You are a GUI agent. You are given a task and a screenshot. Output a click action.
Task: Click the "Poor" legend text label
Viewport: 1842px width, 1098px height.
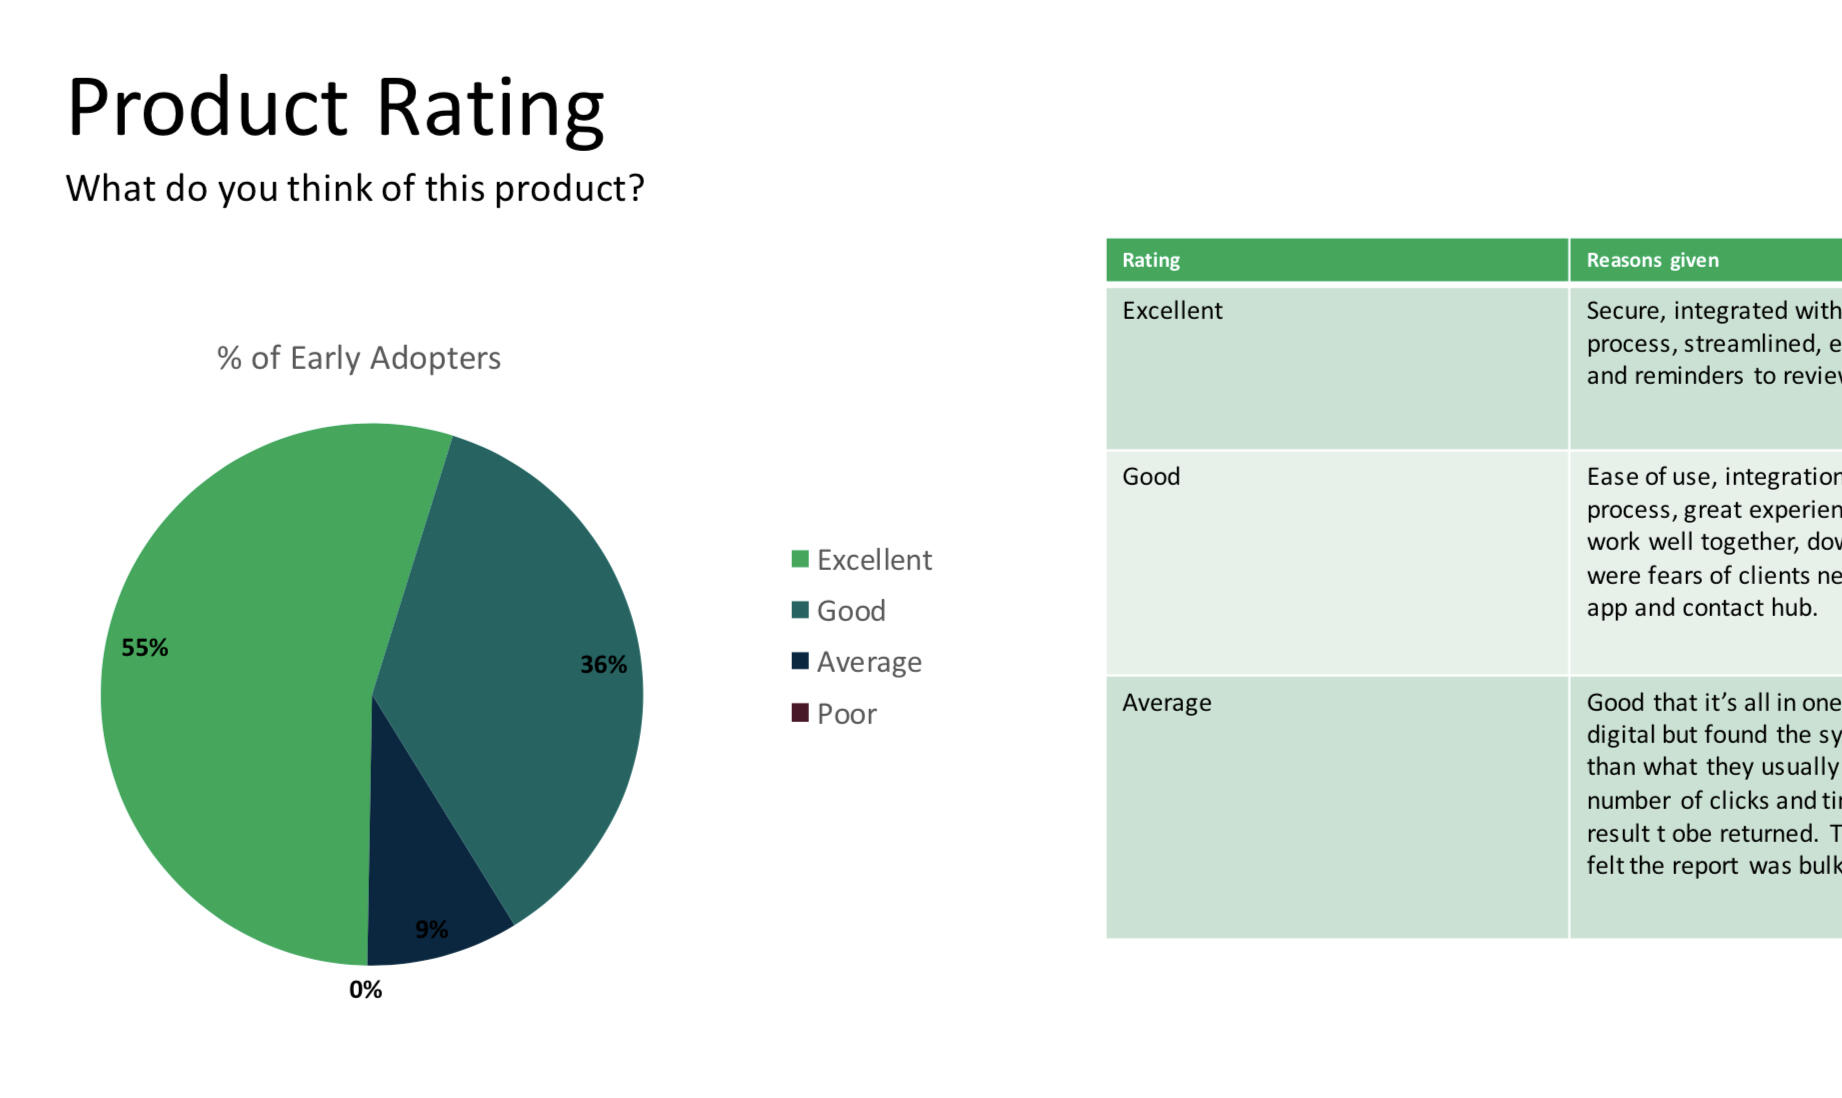click(x=846, y=714)
